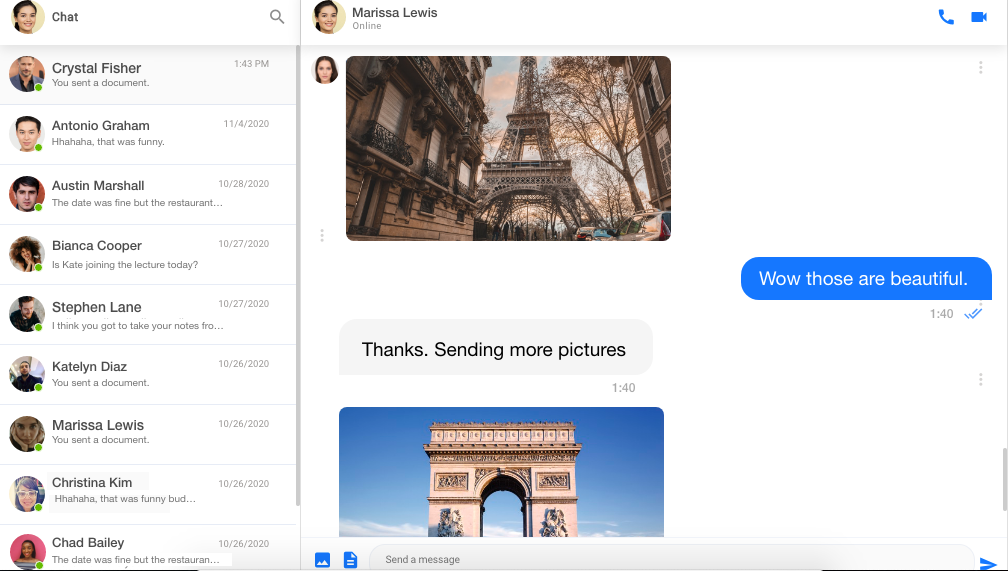This screenshot has width=1008, height=571.
Task: Start a voice call with Marissa Lewis
Action: [x=946, y=17]
